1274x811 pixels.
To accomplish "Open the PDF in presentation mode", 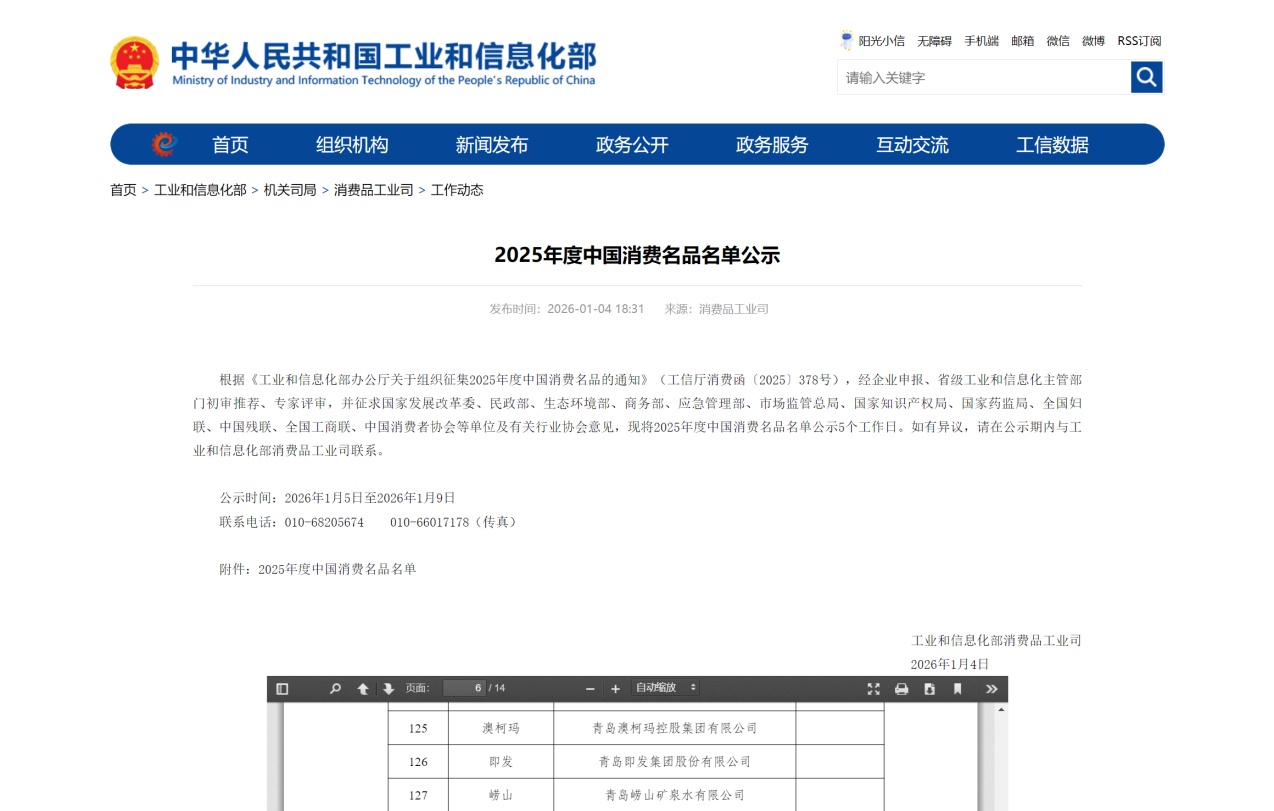I will point(873,688).
